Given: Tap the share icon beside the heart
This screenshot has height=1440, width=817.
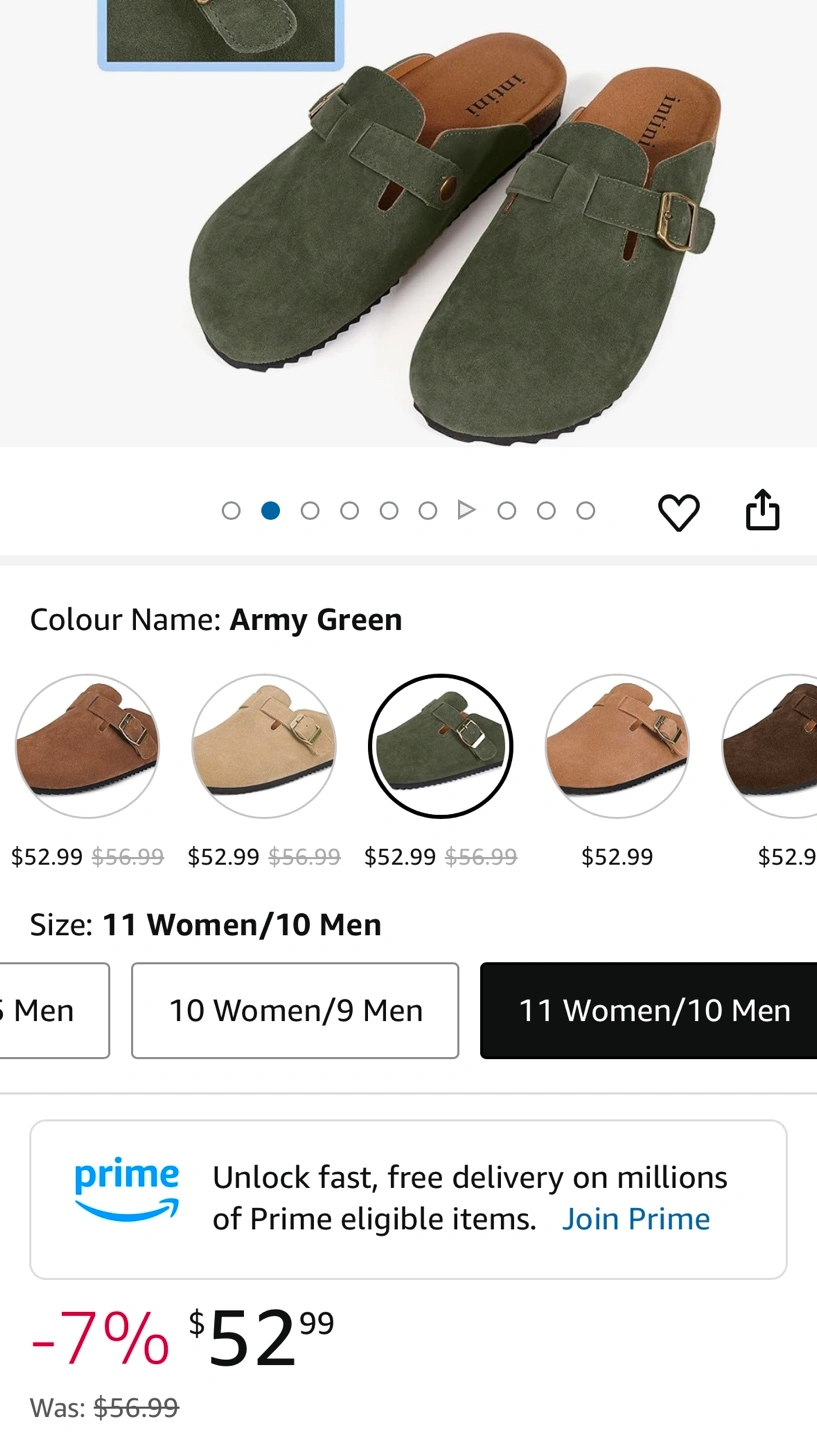Looking at the screenshot, I should [762, 509].
